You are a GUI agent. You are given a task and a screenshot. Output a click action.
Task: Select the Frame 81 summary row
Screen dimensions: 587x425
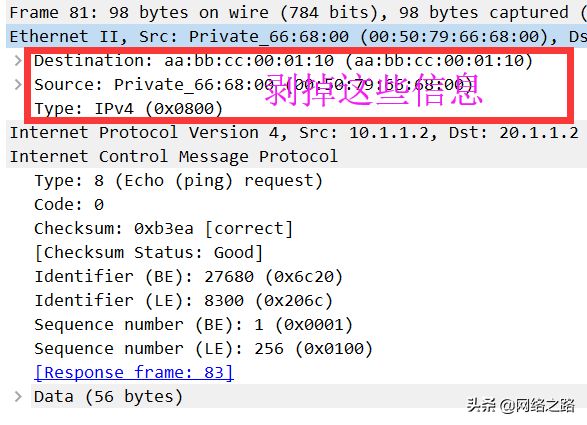(x=296, y=12)
